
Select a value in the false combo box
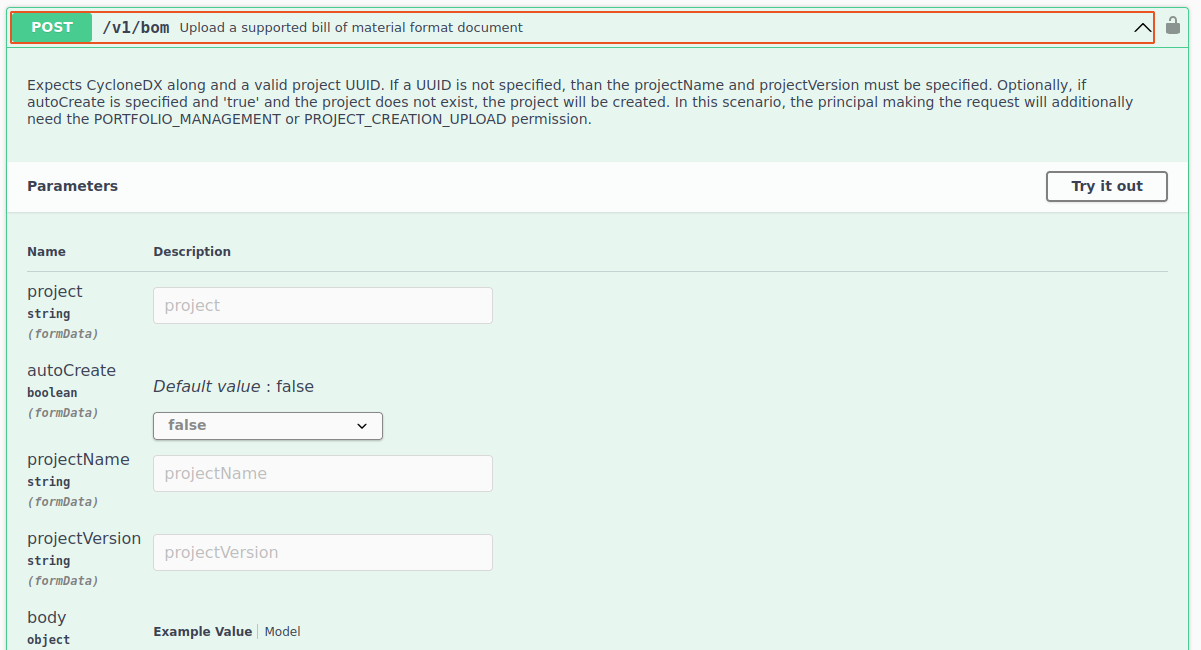267,425
